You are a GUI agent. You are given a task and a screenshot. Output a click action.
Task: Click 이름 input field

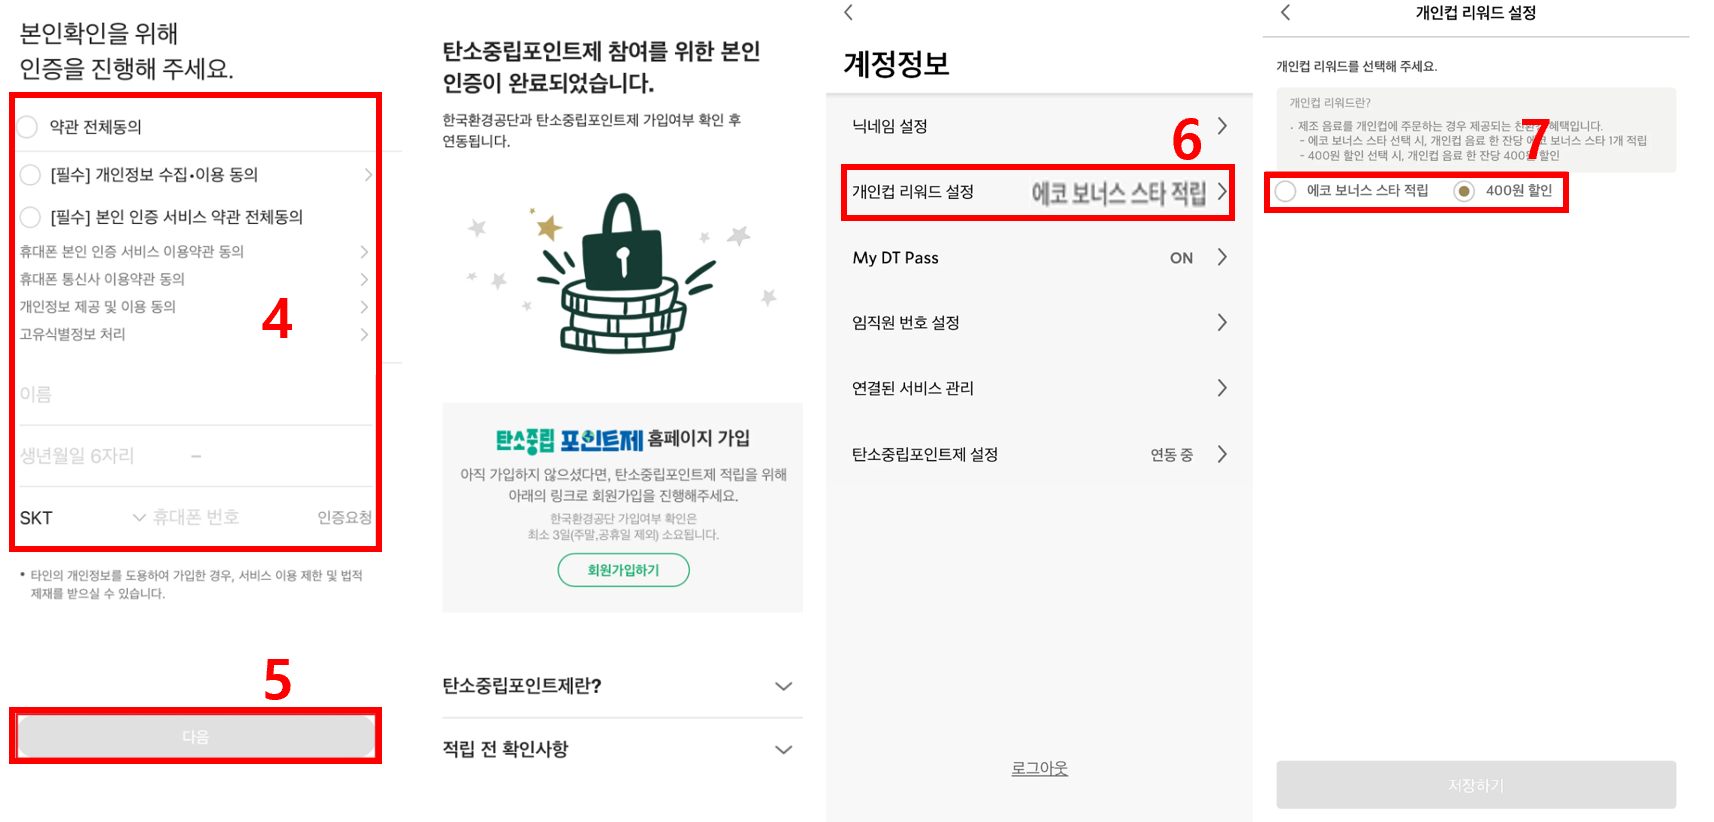(x=196, y=395)
